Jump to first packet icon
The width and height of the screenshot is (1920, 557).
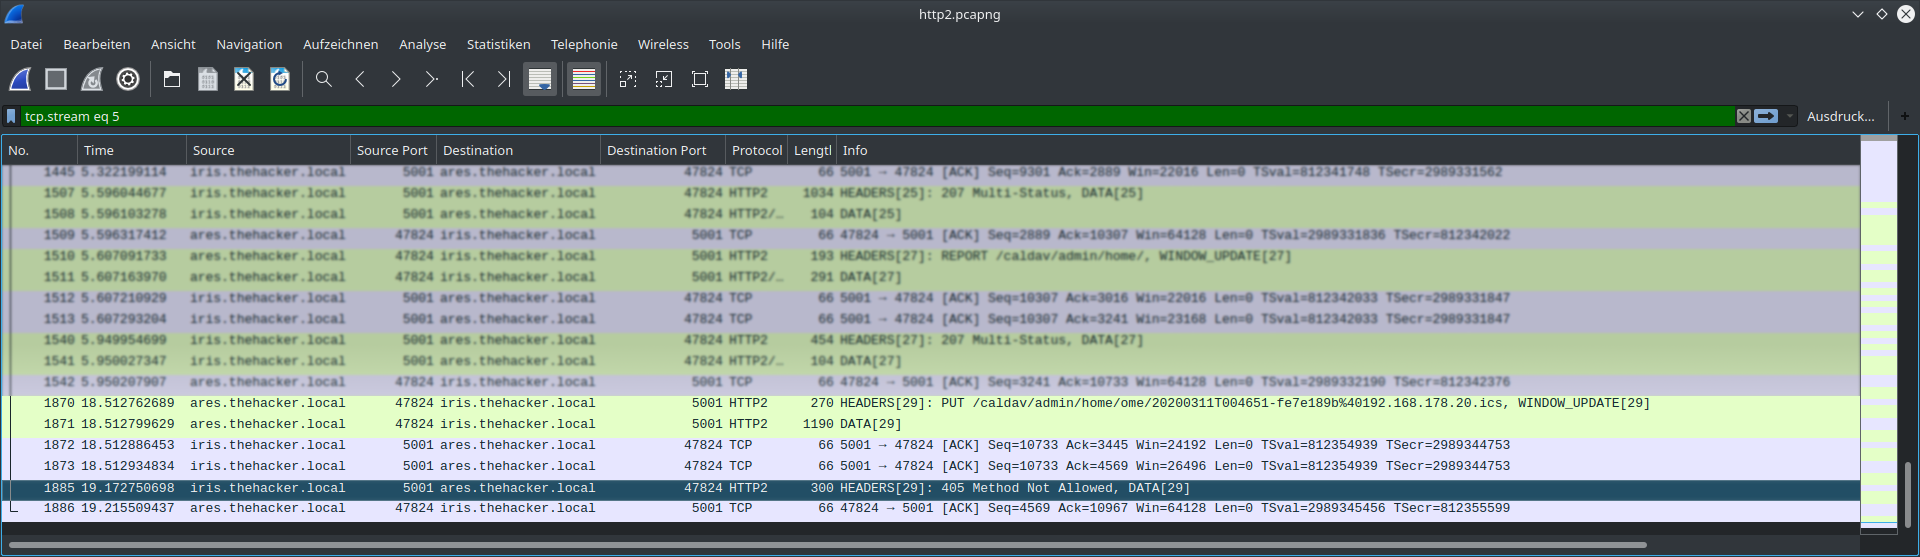coord(468,79)
